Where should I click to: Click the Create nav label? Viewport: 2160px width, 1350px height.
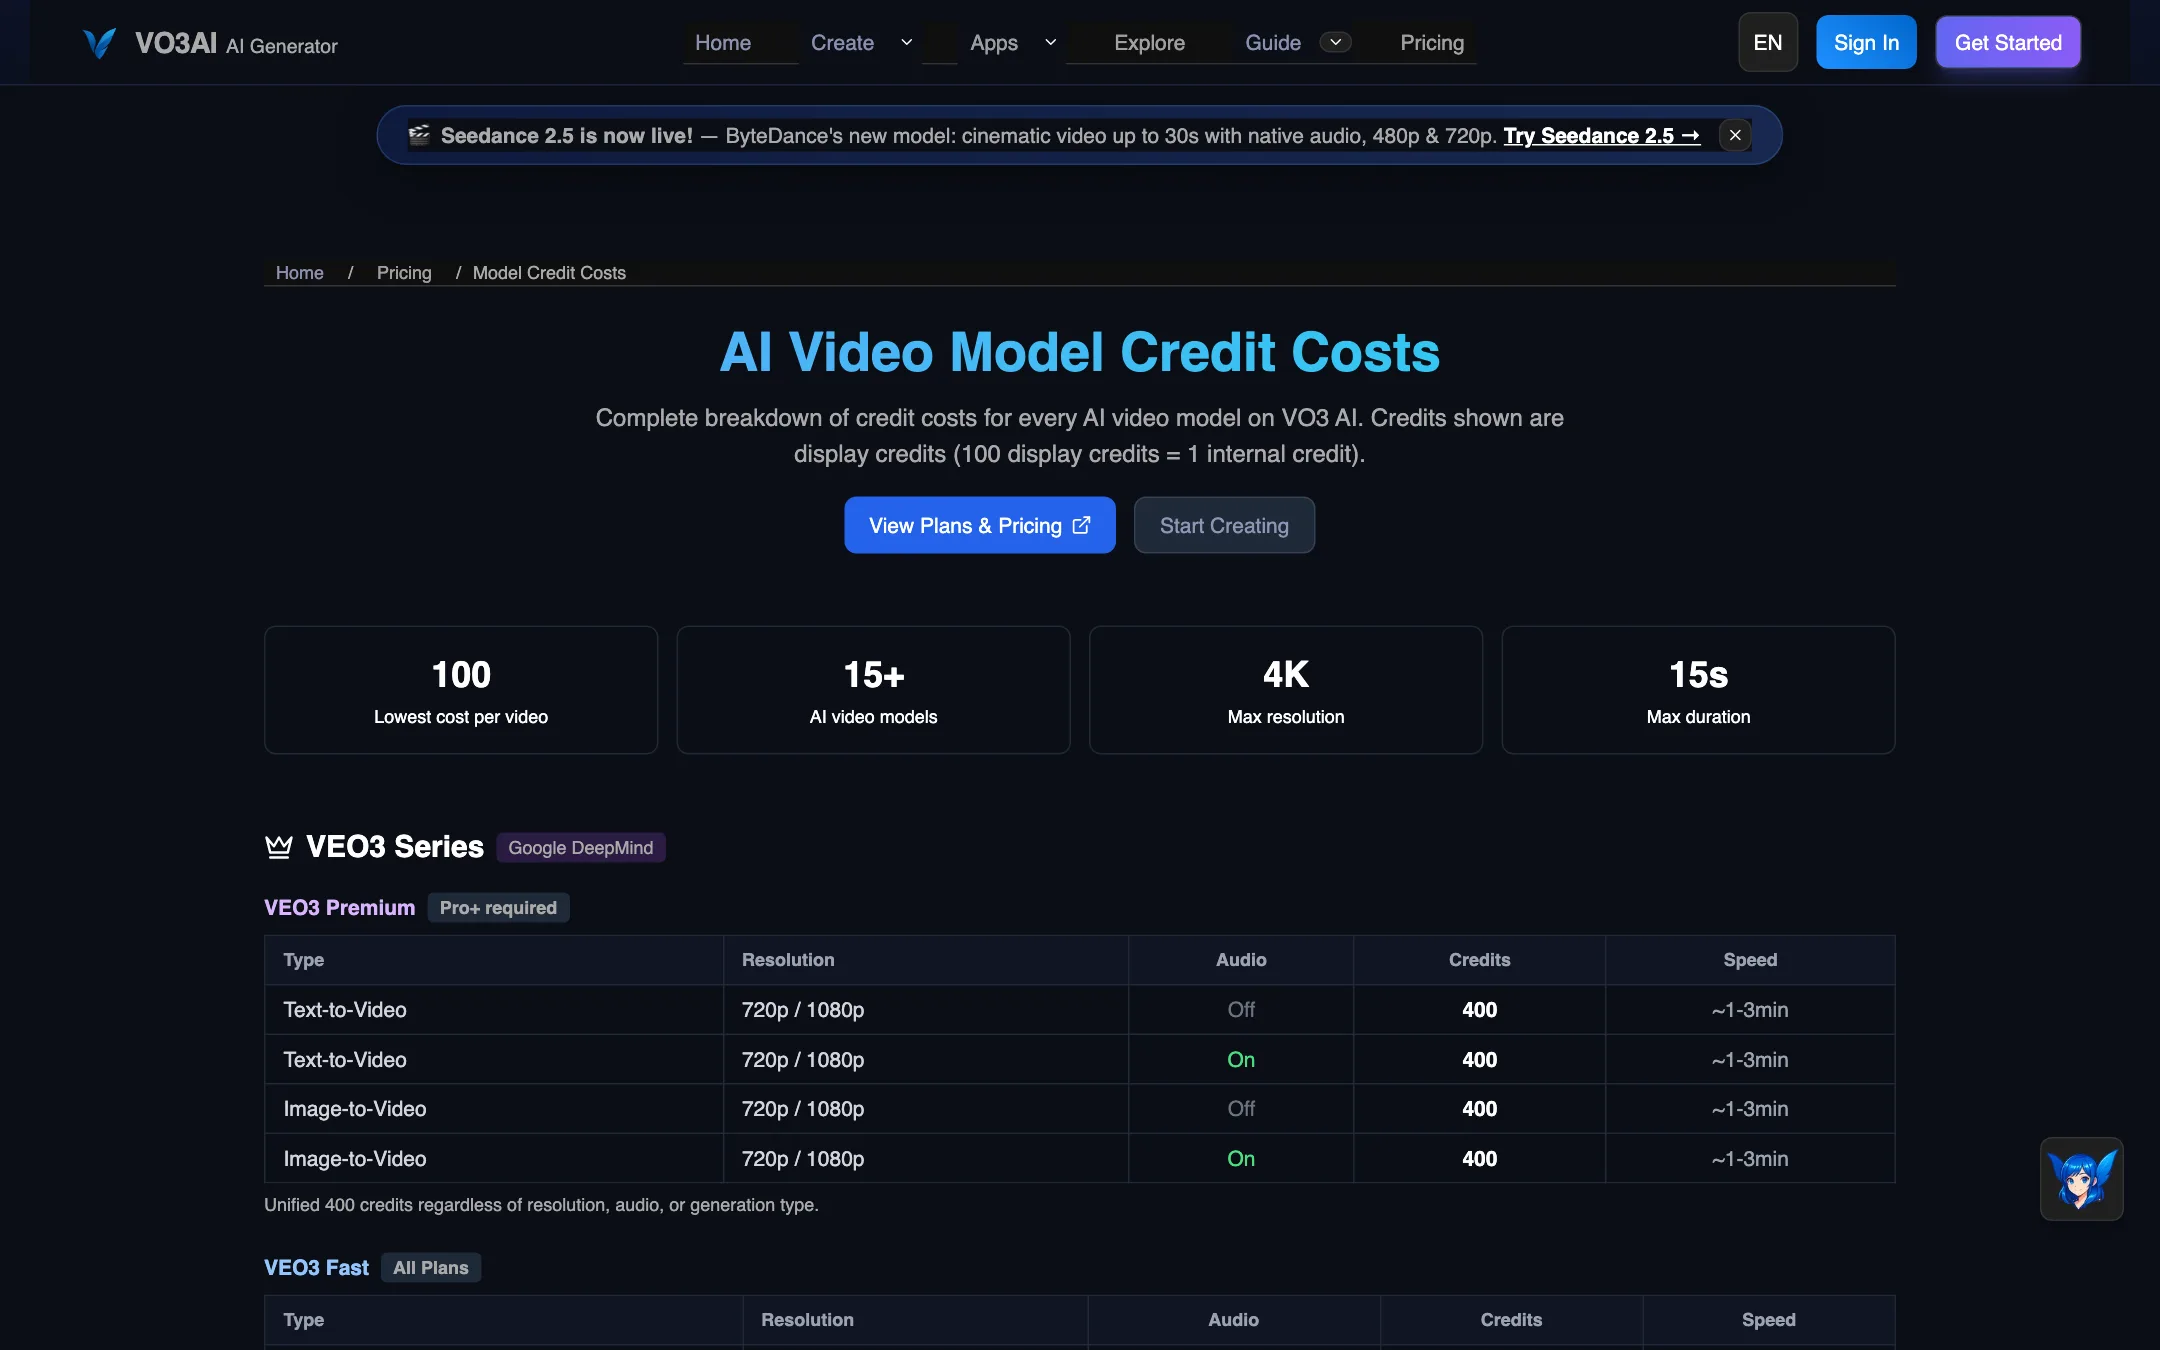tap(842, 42)
